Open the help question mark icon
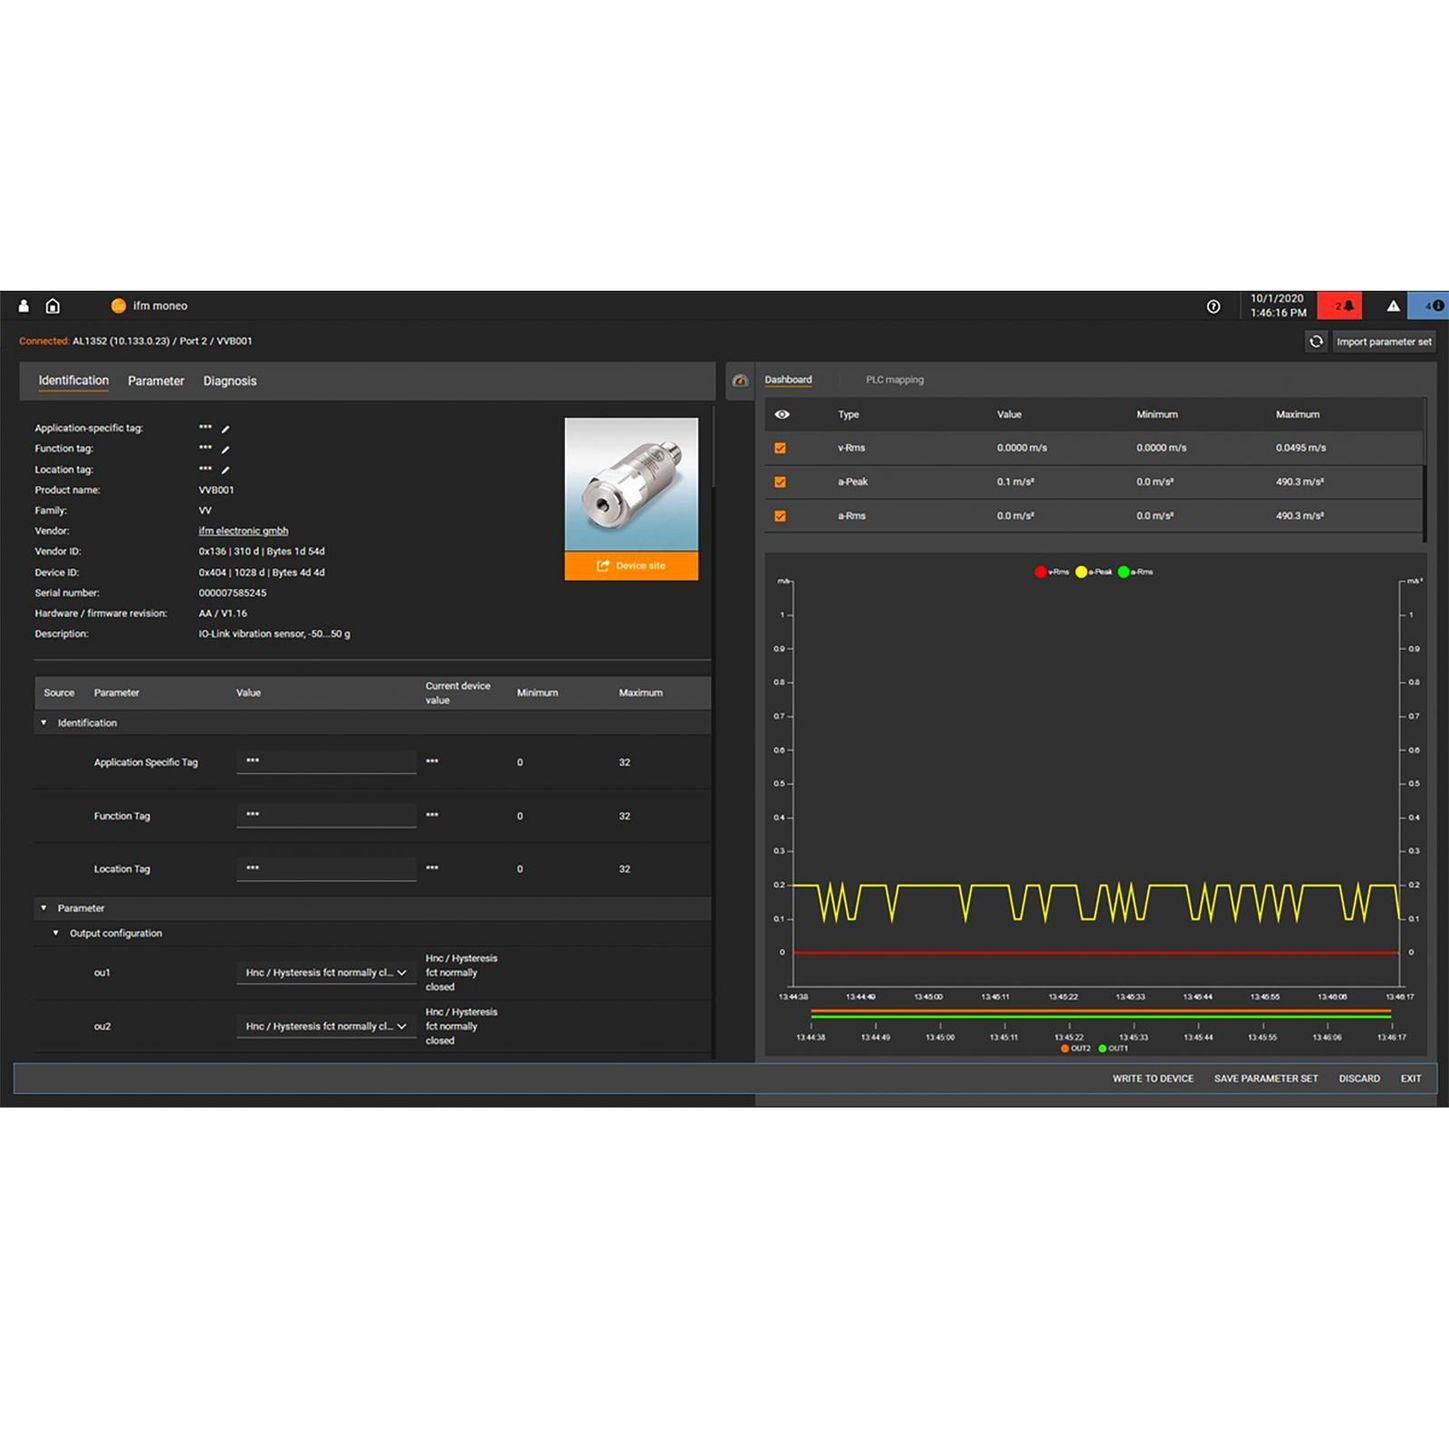1449x1449 pixels. point(1213,307)
